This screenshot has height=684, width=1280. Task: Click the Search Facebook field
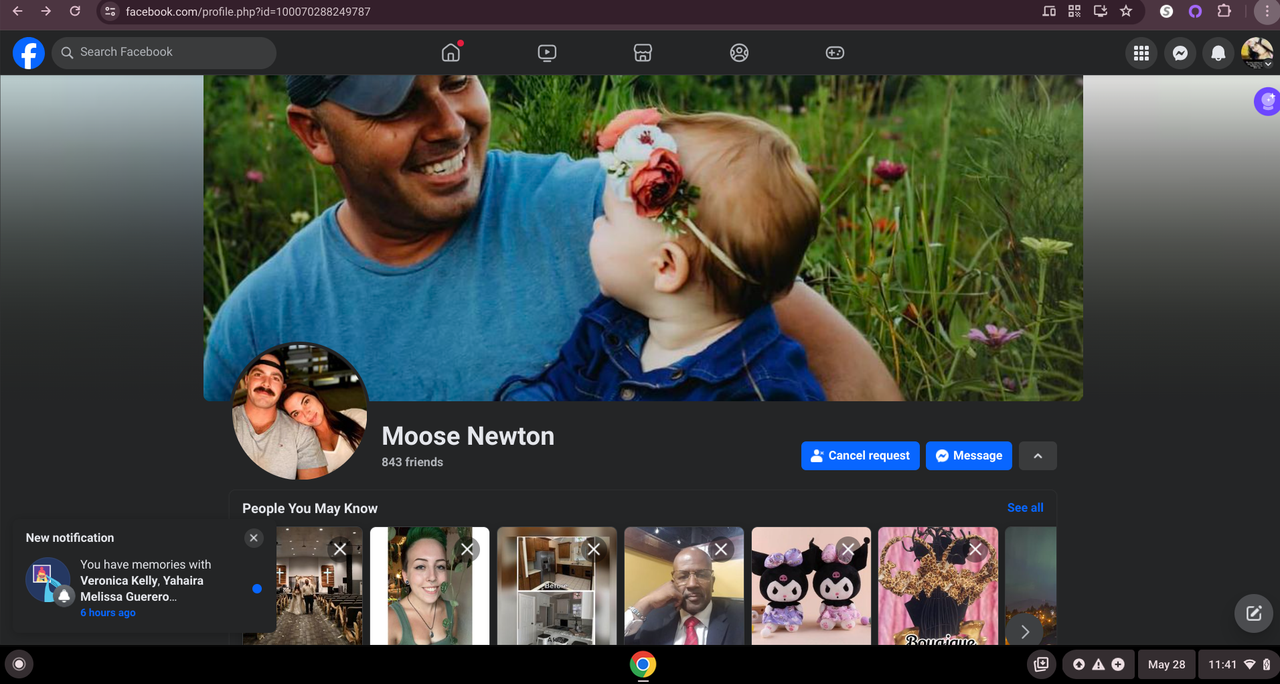click(164, 52)
